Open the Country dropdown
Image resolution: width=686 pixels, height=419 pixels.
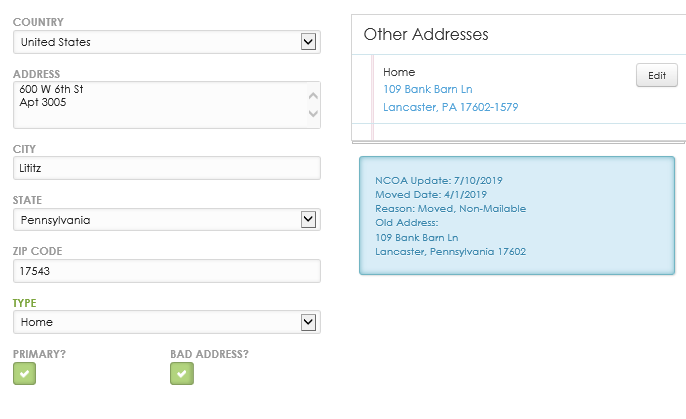pyautogui.click(x=166, y=42)
